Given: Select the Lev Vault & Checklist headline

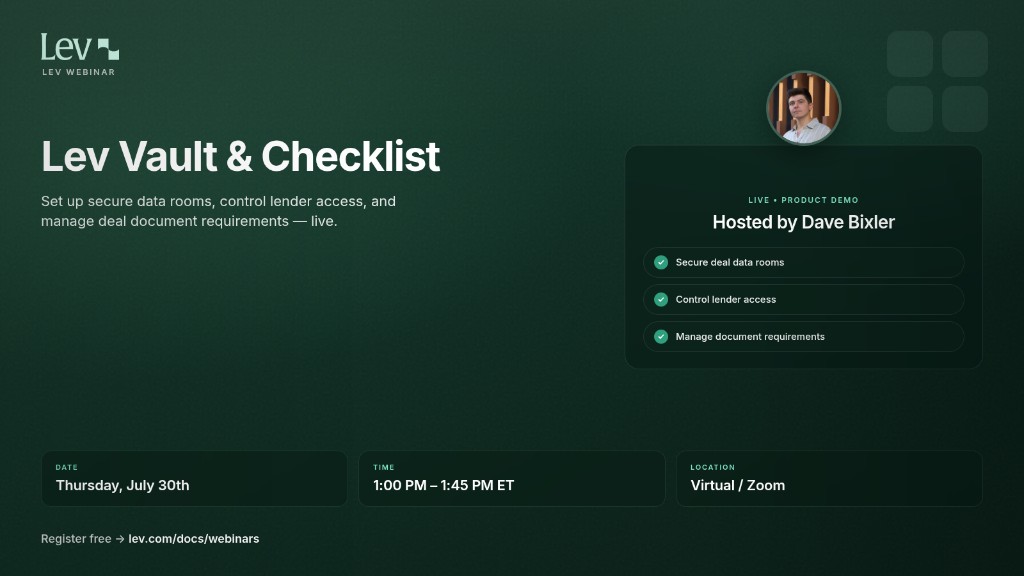Looking at the screenshot, I should [240, 157].
